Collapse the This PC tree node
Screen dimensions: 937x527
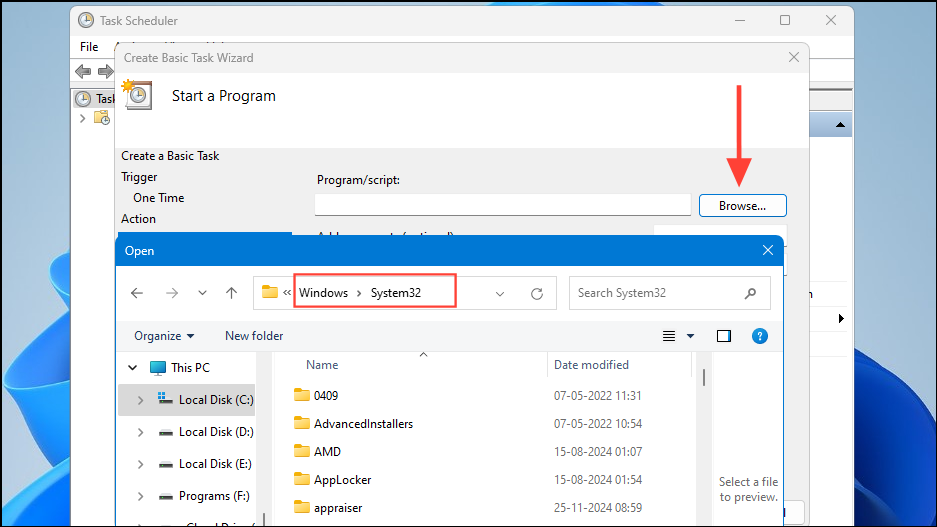(133, 367)
